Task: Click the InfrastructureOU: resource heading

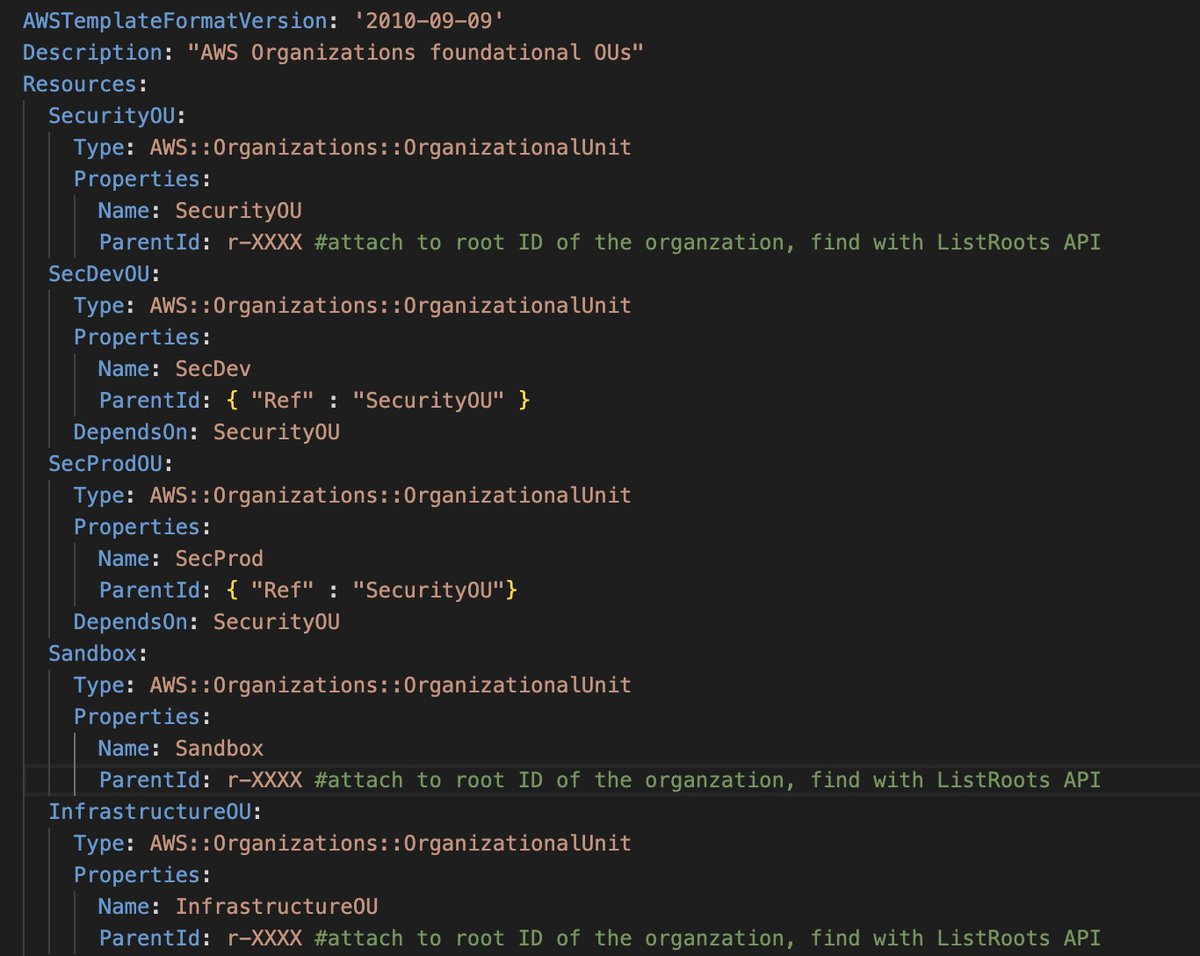Action: pos(155,812)
